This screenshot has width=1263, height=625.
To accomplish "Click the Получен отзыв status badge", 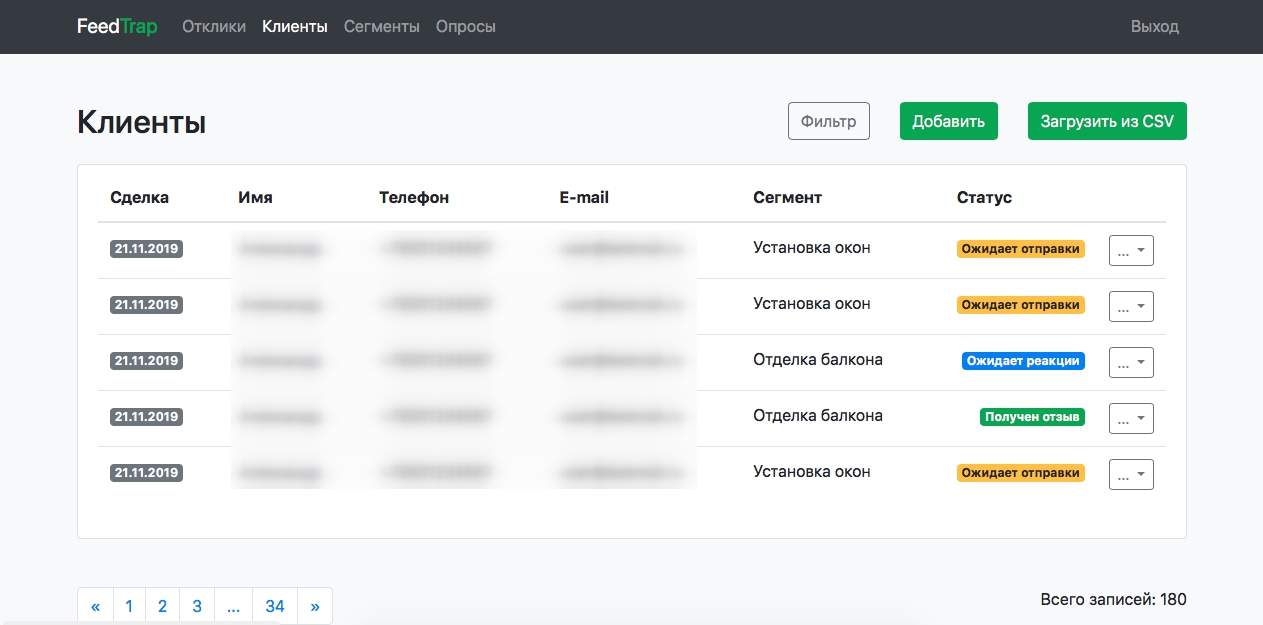I will tap(1032, 417).
